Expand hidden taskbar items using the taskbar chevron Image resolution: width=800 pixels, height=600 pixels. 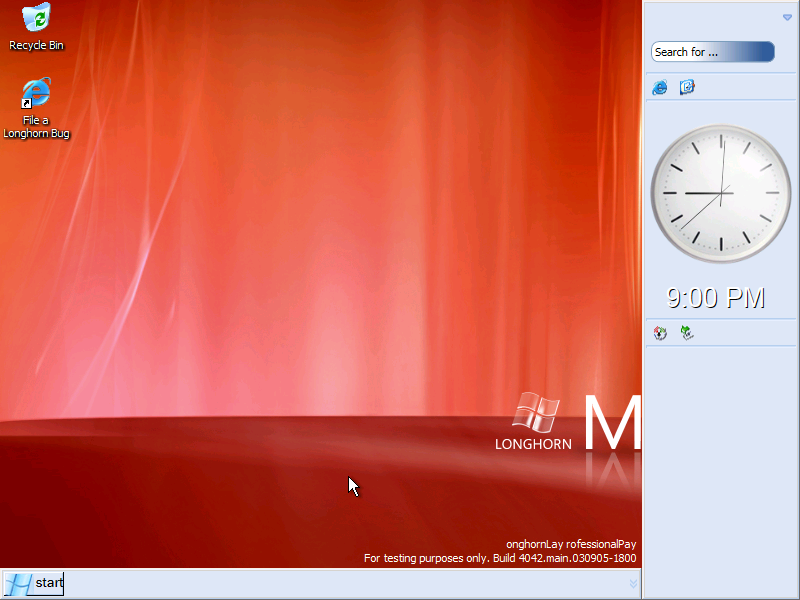[633, 585]
